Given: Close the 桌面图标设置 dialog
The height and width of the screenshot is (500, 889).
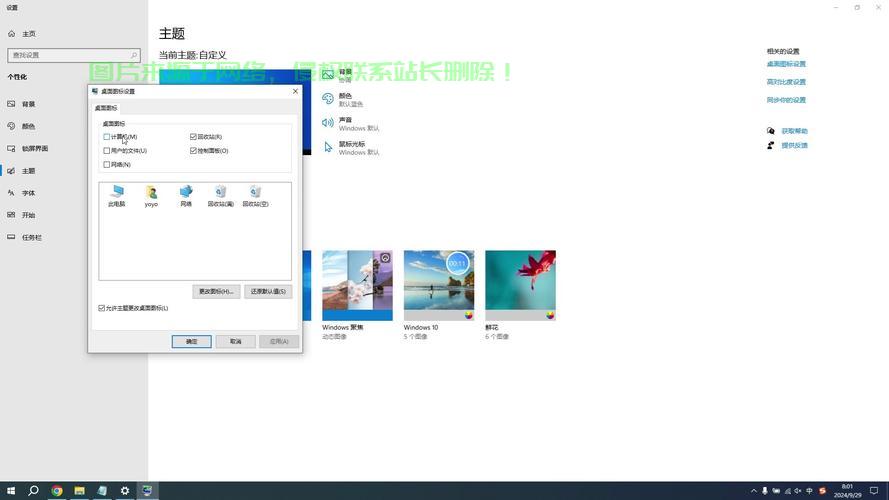Looking at the screenshot, I should (295, 91).
